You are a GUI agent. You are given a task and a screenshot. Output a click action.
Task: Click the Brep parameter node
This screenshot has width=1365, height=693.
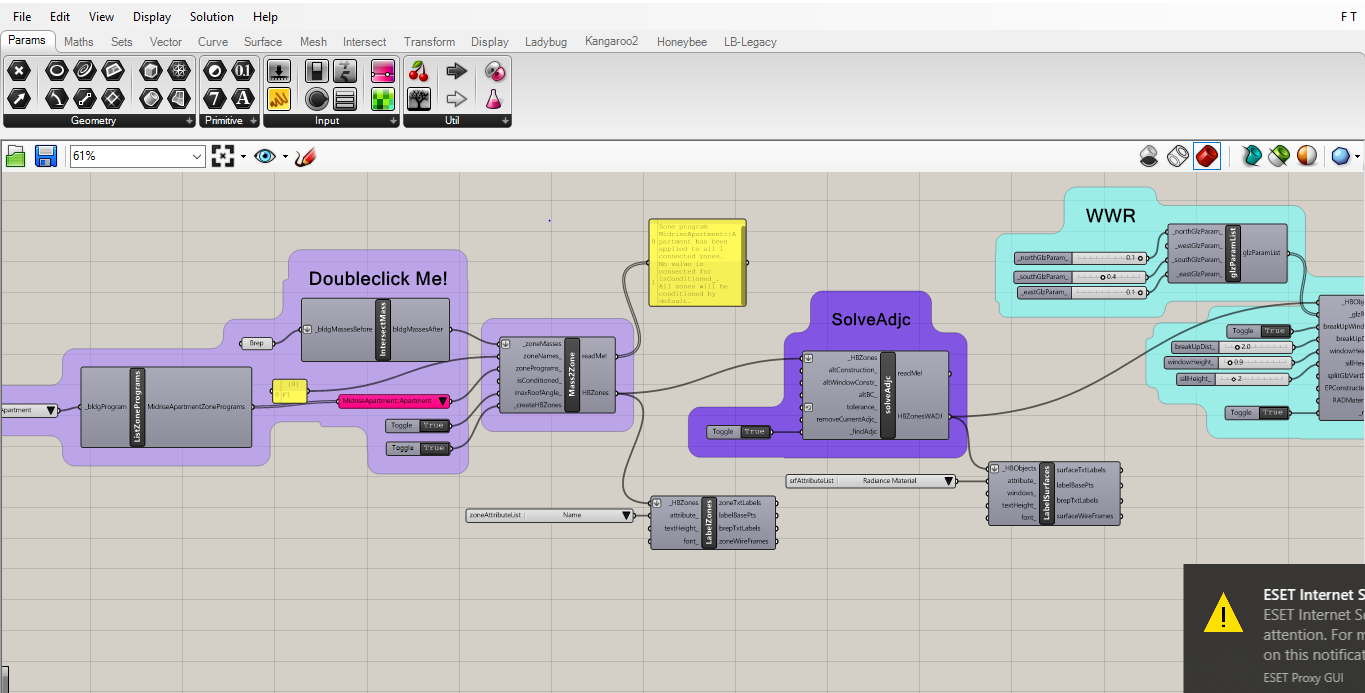[x=257, y=344]
